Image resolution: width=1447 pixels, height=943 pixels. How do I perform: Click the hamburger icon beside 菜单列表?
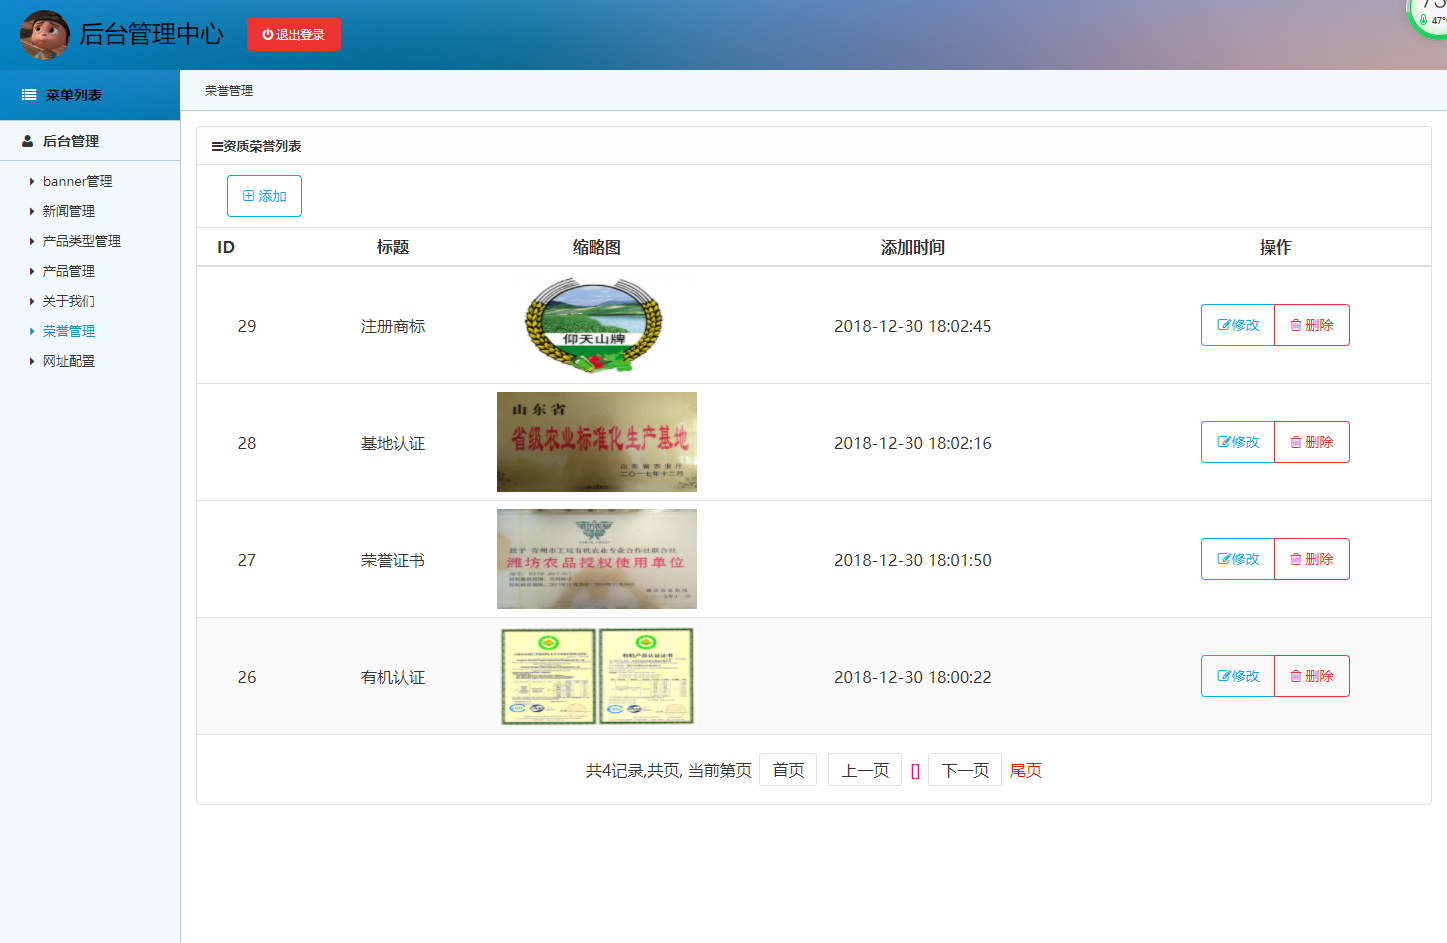[27, 94]
